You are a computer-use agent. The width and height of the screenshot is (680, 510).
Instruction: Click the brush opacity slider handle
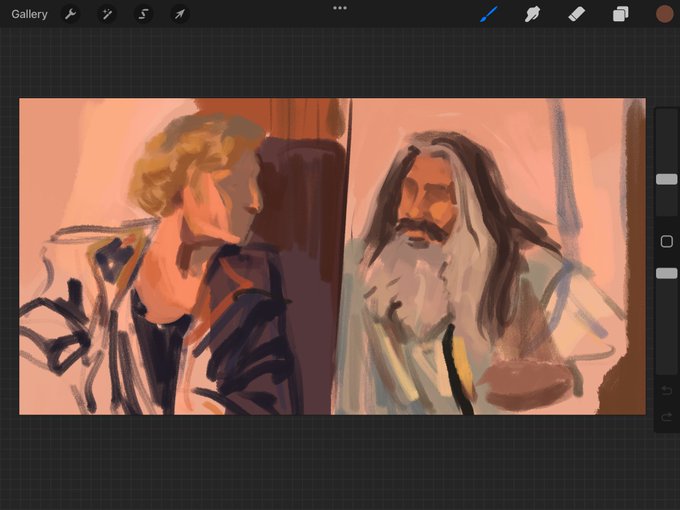tap(667, 273)
